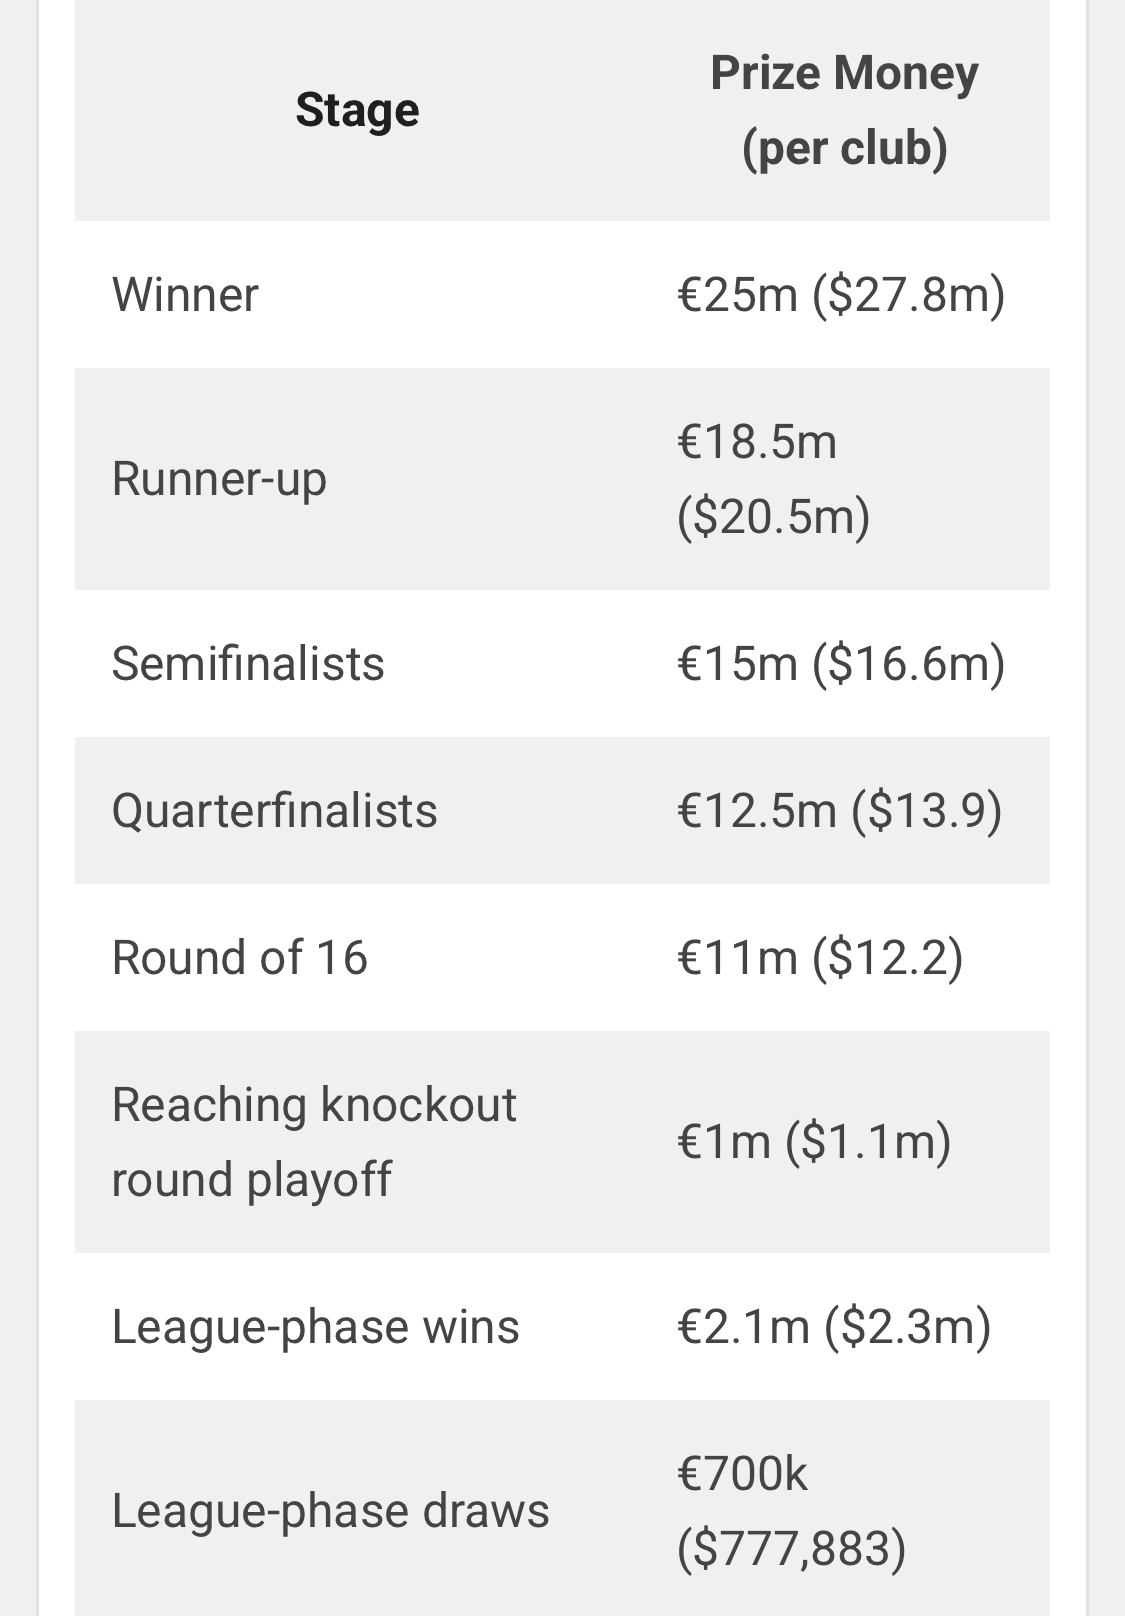Tap the €12.5m ($13.9) prize cell
Screen dimensions: 1125x1616
[840, 810]
